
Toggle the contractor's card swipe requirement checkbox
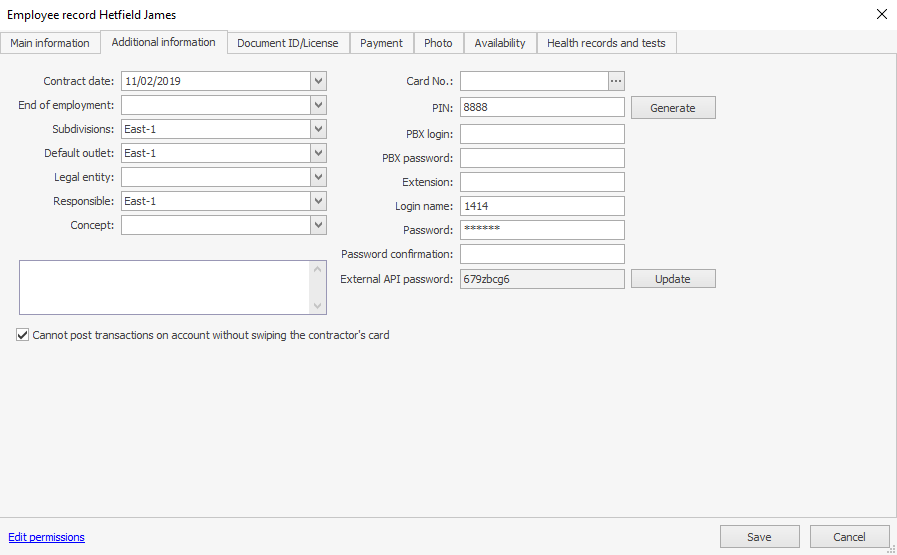(23, 336)
